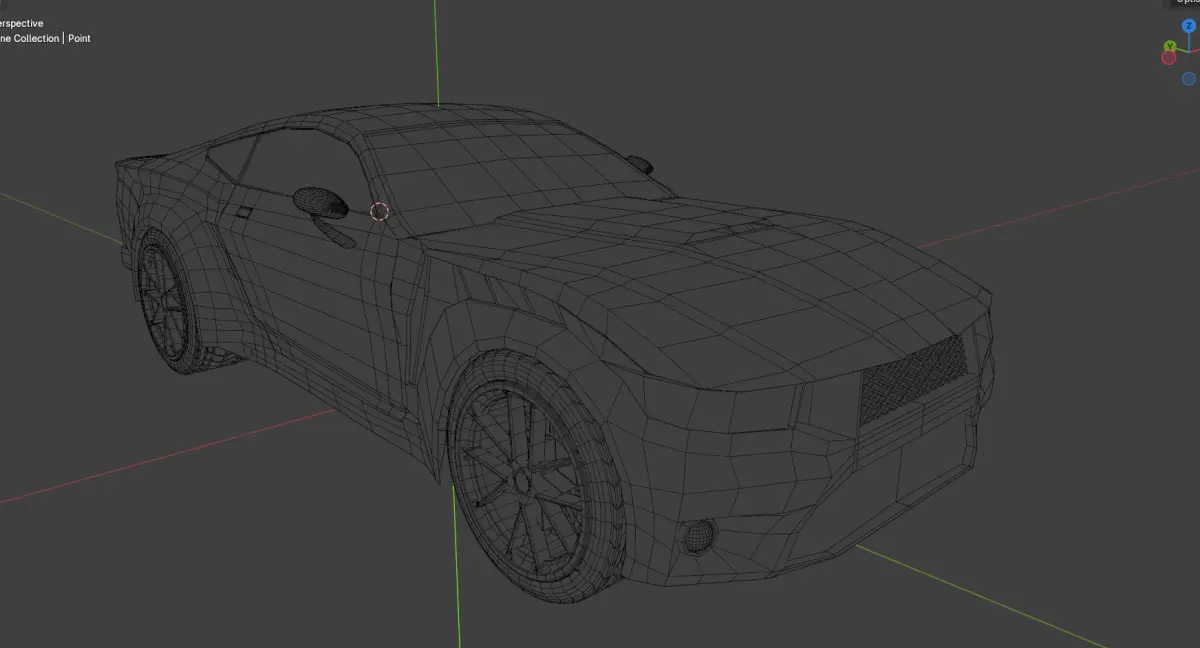Click the blue Z axis gizmo handle
Screen dimensions: 1200x648
1189,26
